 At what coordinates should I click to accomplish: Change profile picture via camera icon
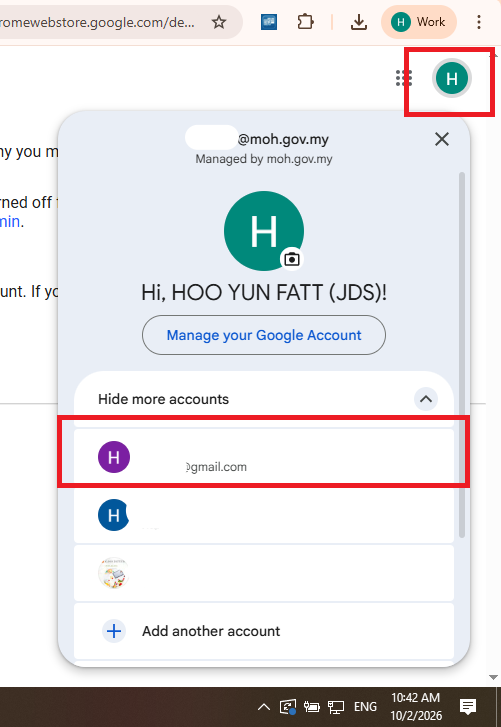click(292, 259)
